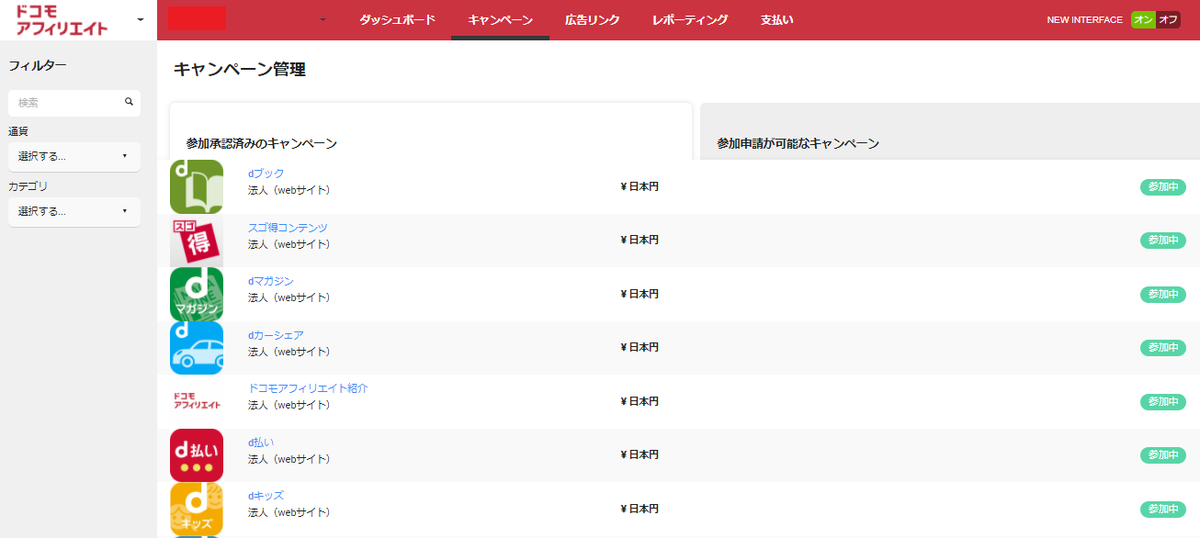Click the search magnifier icon in filter

(x=129, y=102)
